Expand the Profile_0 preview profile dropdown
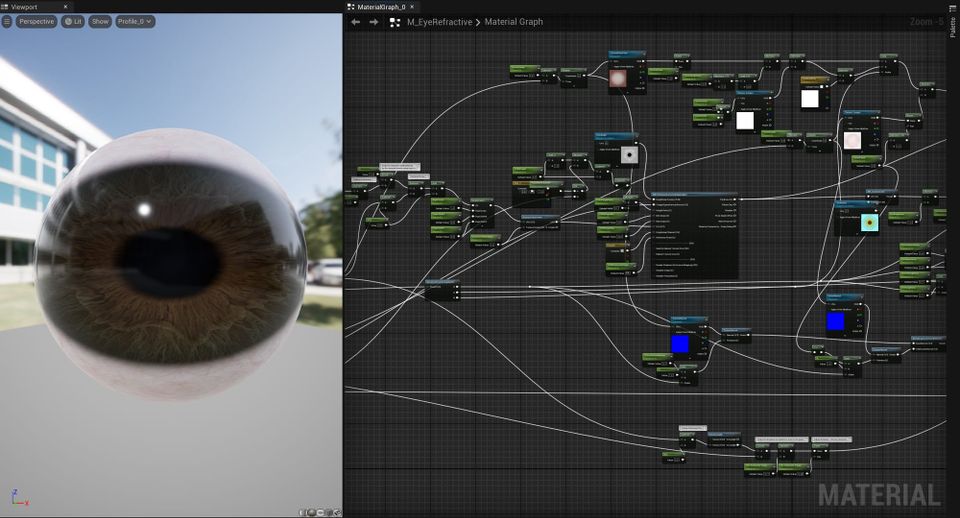960x518 pixels. click(x=135, y=21)
